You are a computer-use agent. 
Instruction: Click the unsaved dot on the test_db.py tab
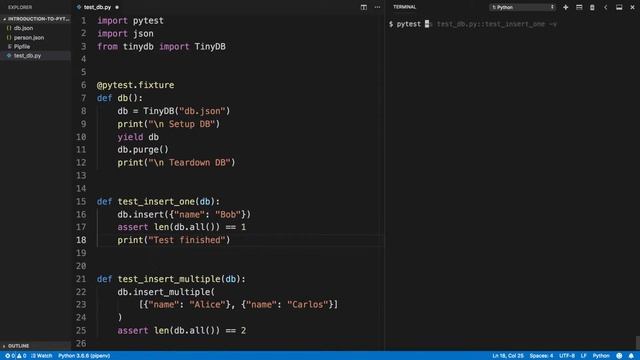[x=117, y=7]
